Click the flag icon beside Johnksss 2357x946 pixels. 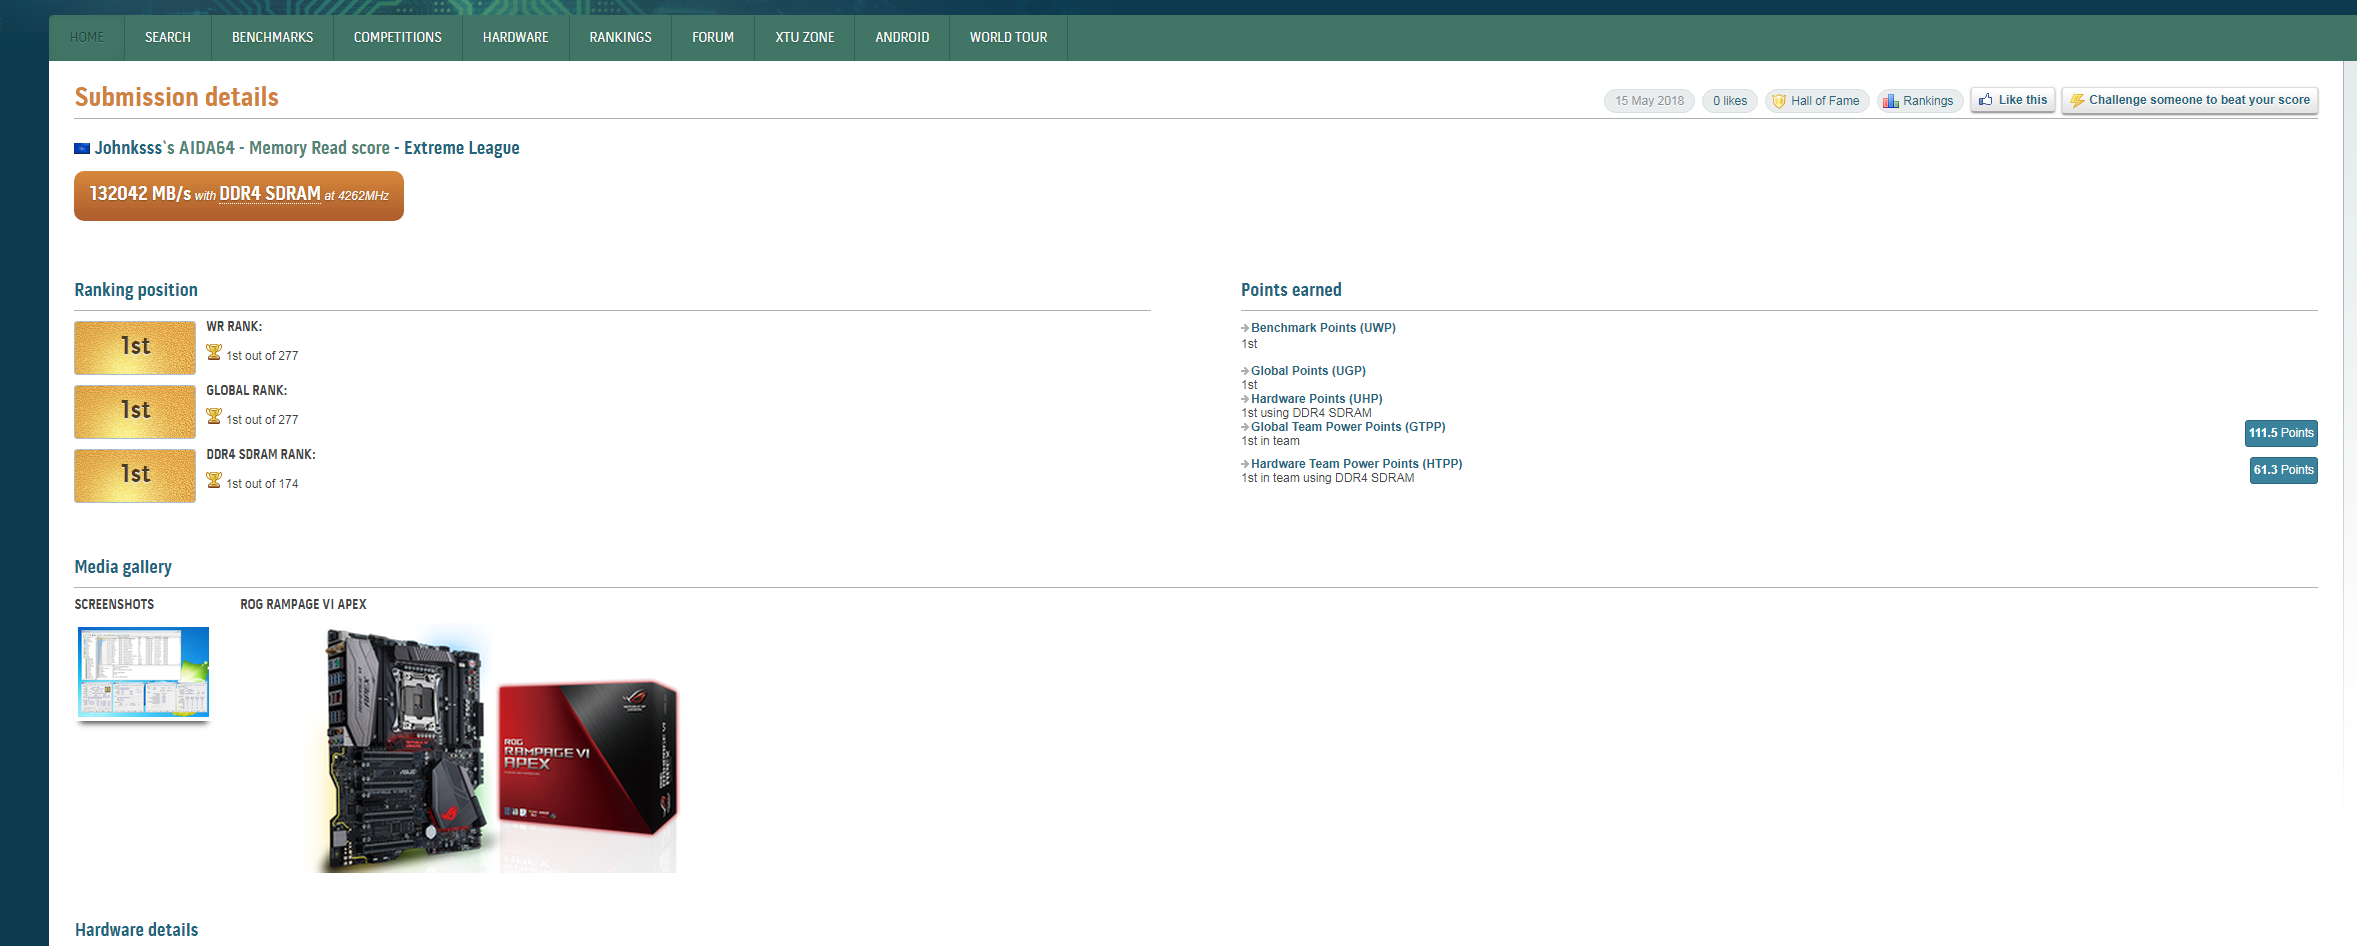point(82,149)
